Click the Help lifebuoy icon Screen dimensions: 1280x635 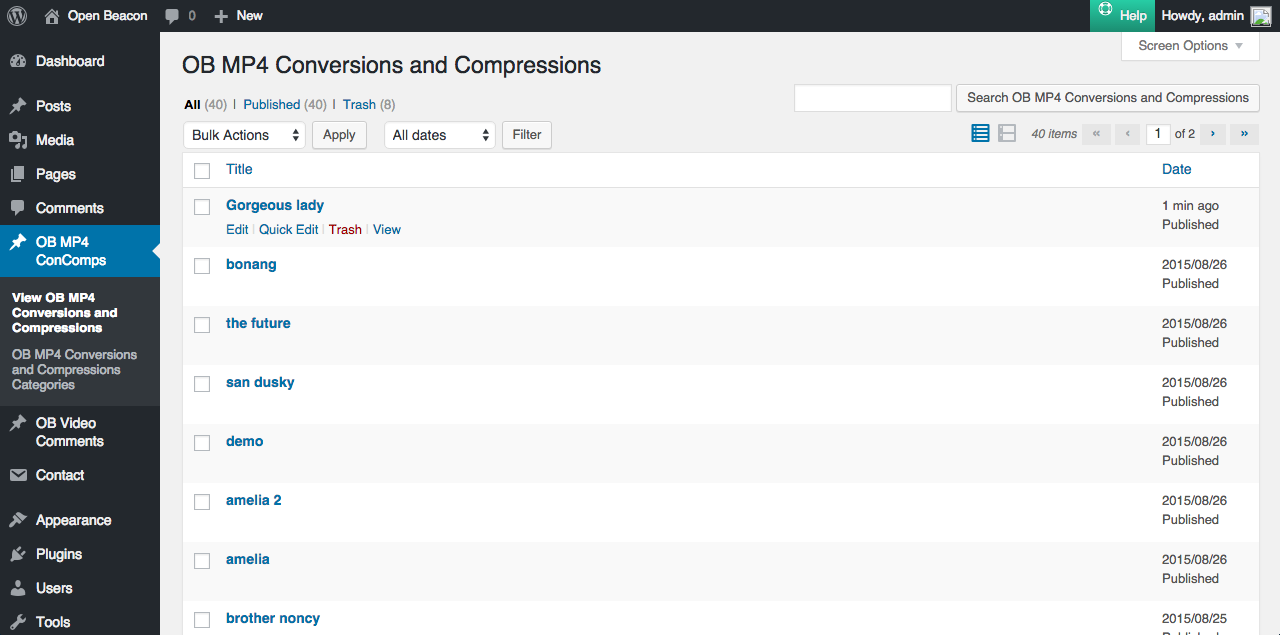coord(1105,11)
